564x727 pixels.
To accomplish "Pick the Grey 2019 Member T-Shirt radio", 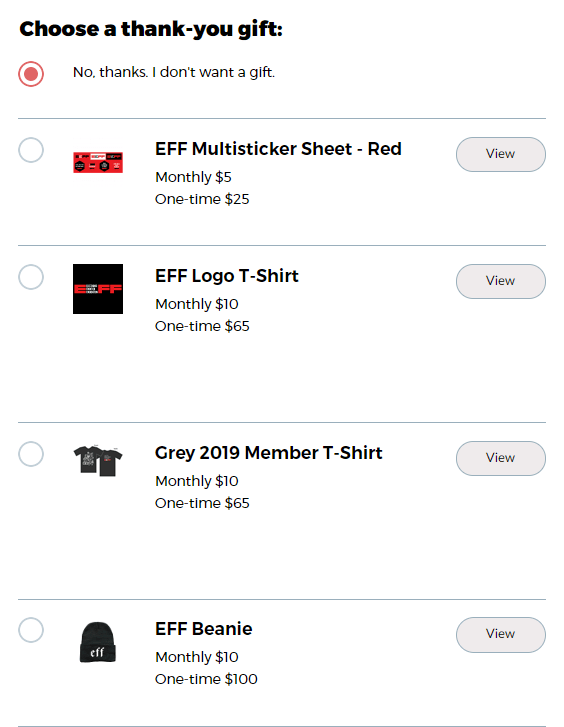I will tap(31, 454).
